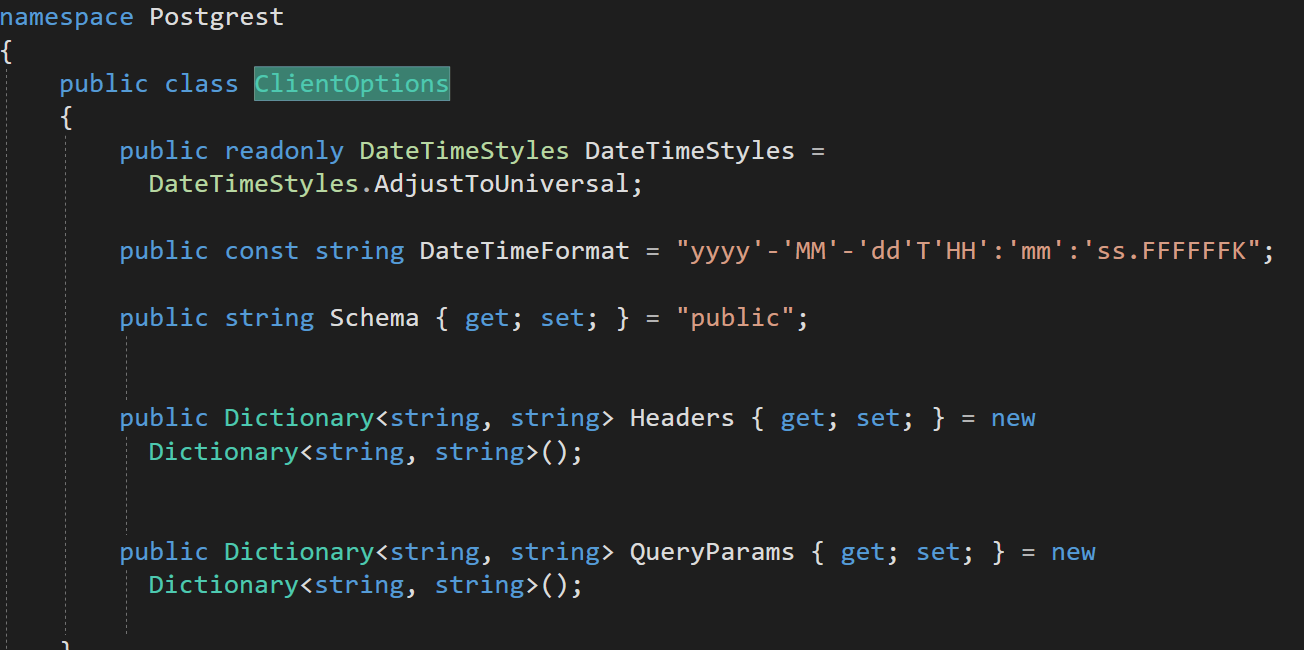Click the readonly keyword
Image resolution: width=1304 pixels, height=650 pixels.
[x=284, y=151]
